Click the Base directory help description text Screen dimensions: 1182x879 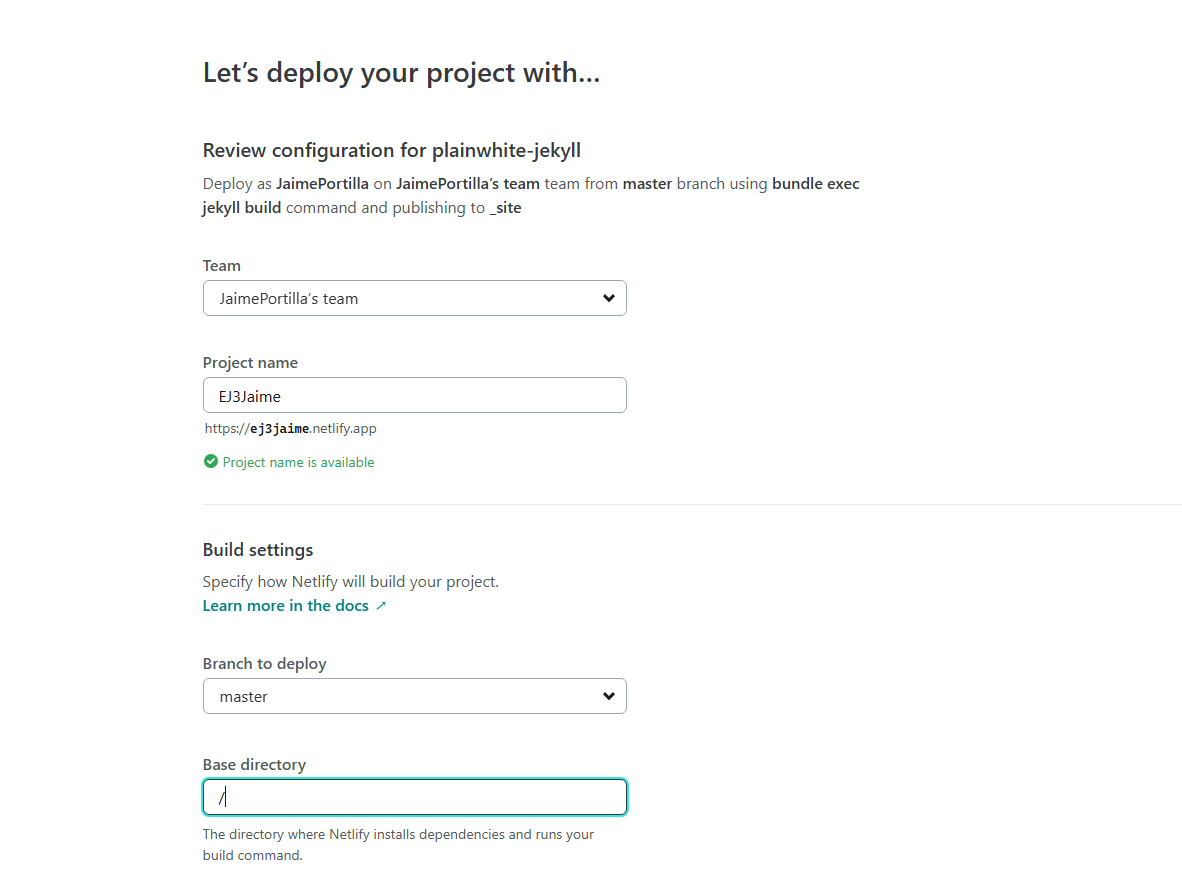pyautogui.click(x=398, y=845)
